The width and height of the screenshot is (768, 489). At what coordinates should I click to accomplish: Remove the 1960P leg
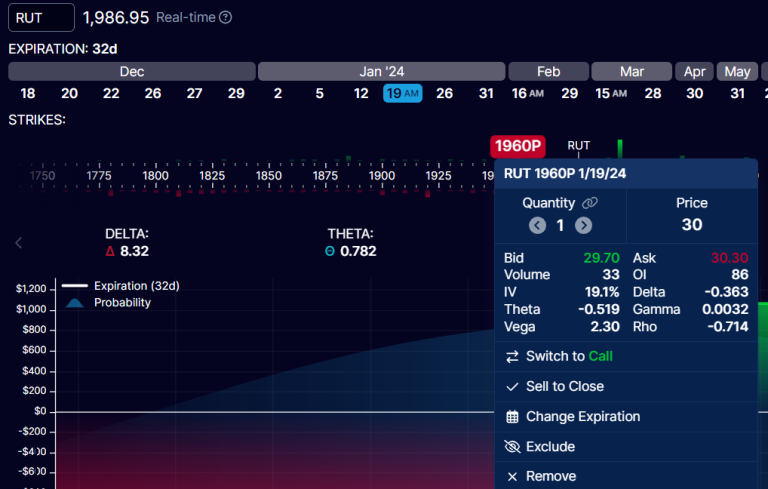pyautogui.click(x=550, y=477)
